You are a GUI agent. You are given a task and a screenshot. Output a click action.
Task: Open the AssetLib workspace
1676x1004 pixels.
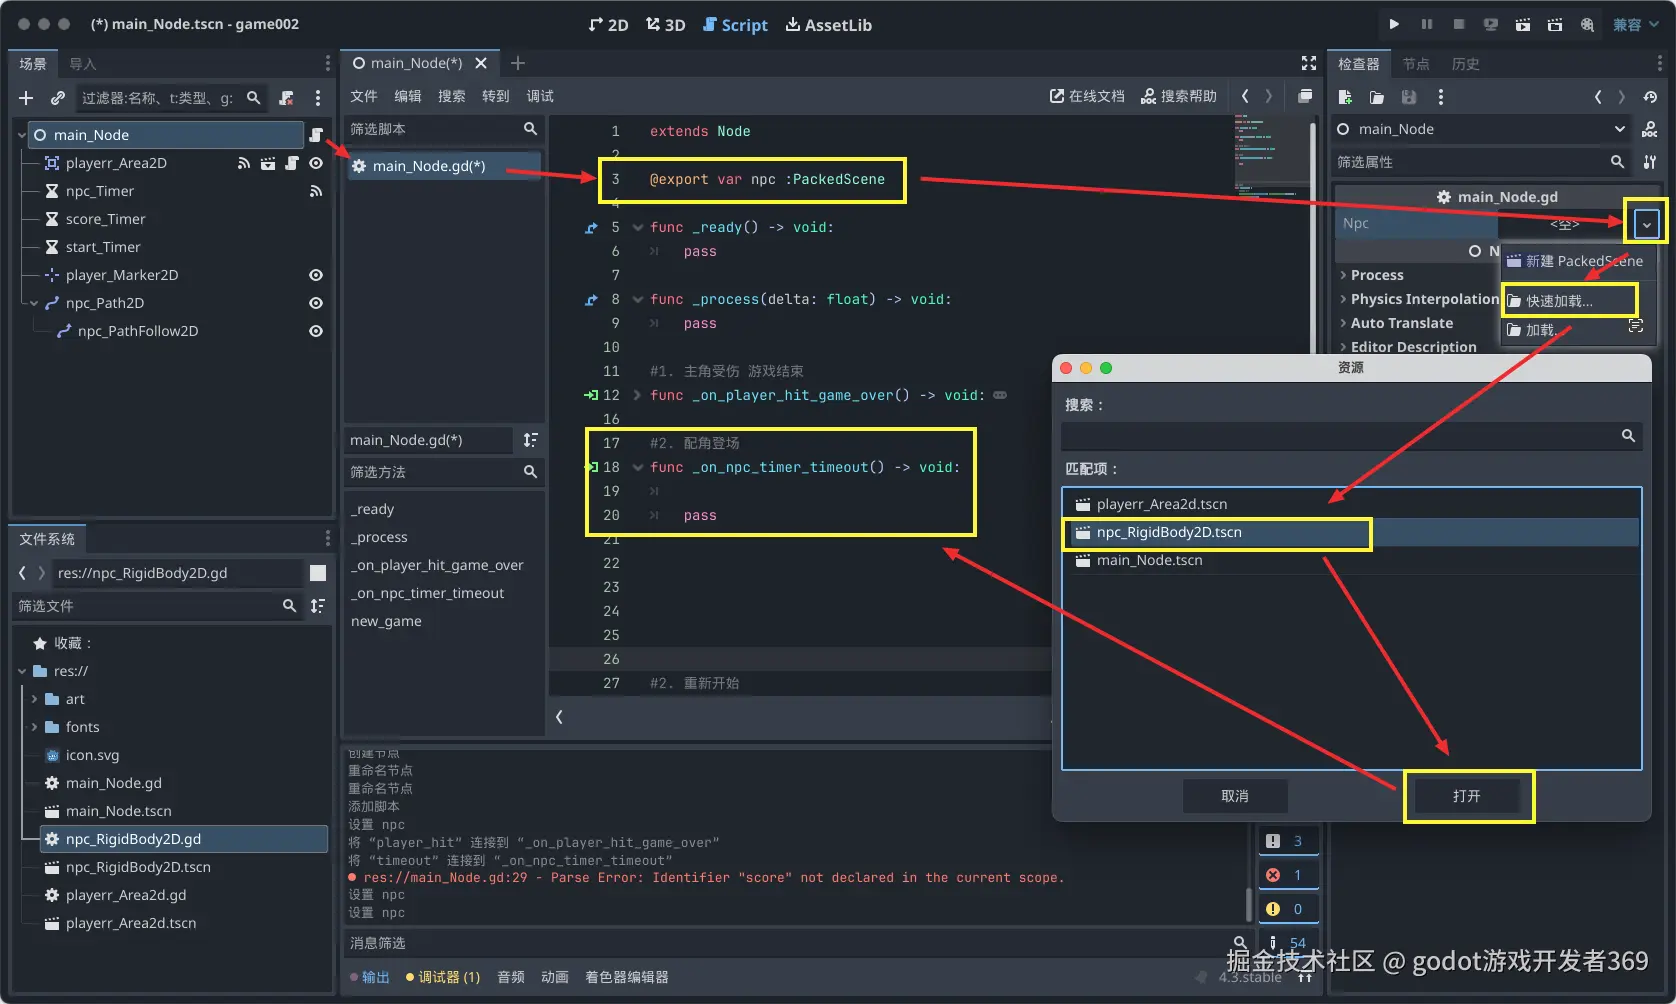[828, 25]
